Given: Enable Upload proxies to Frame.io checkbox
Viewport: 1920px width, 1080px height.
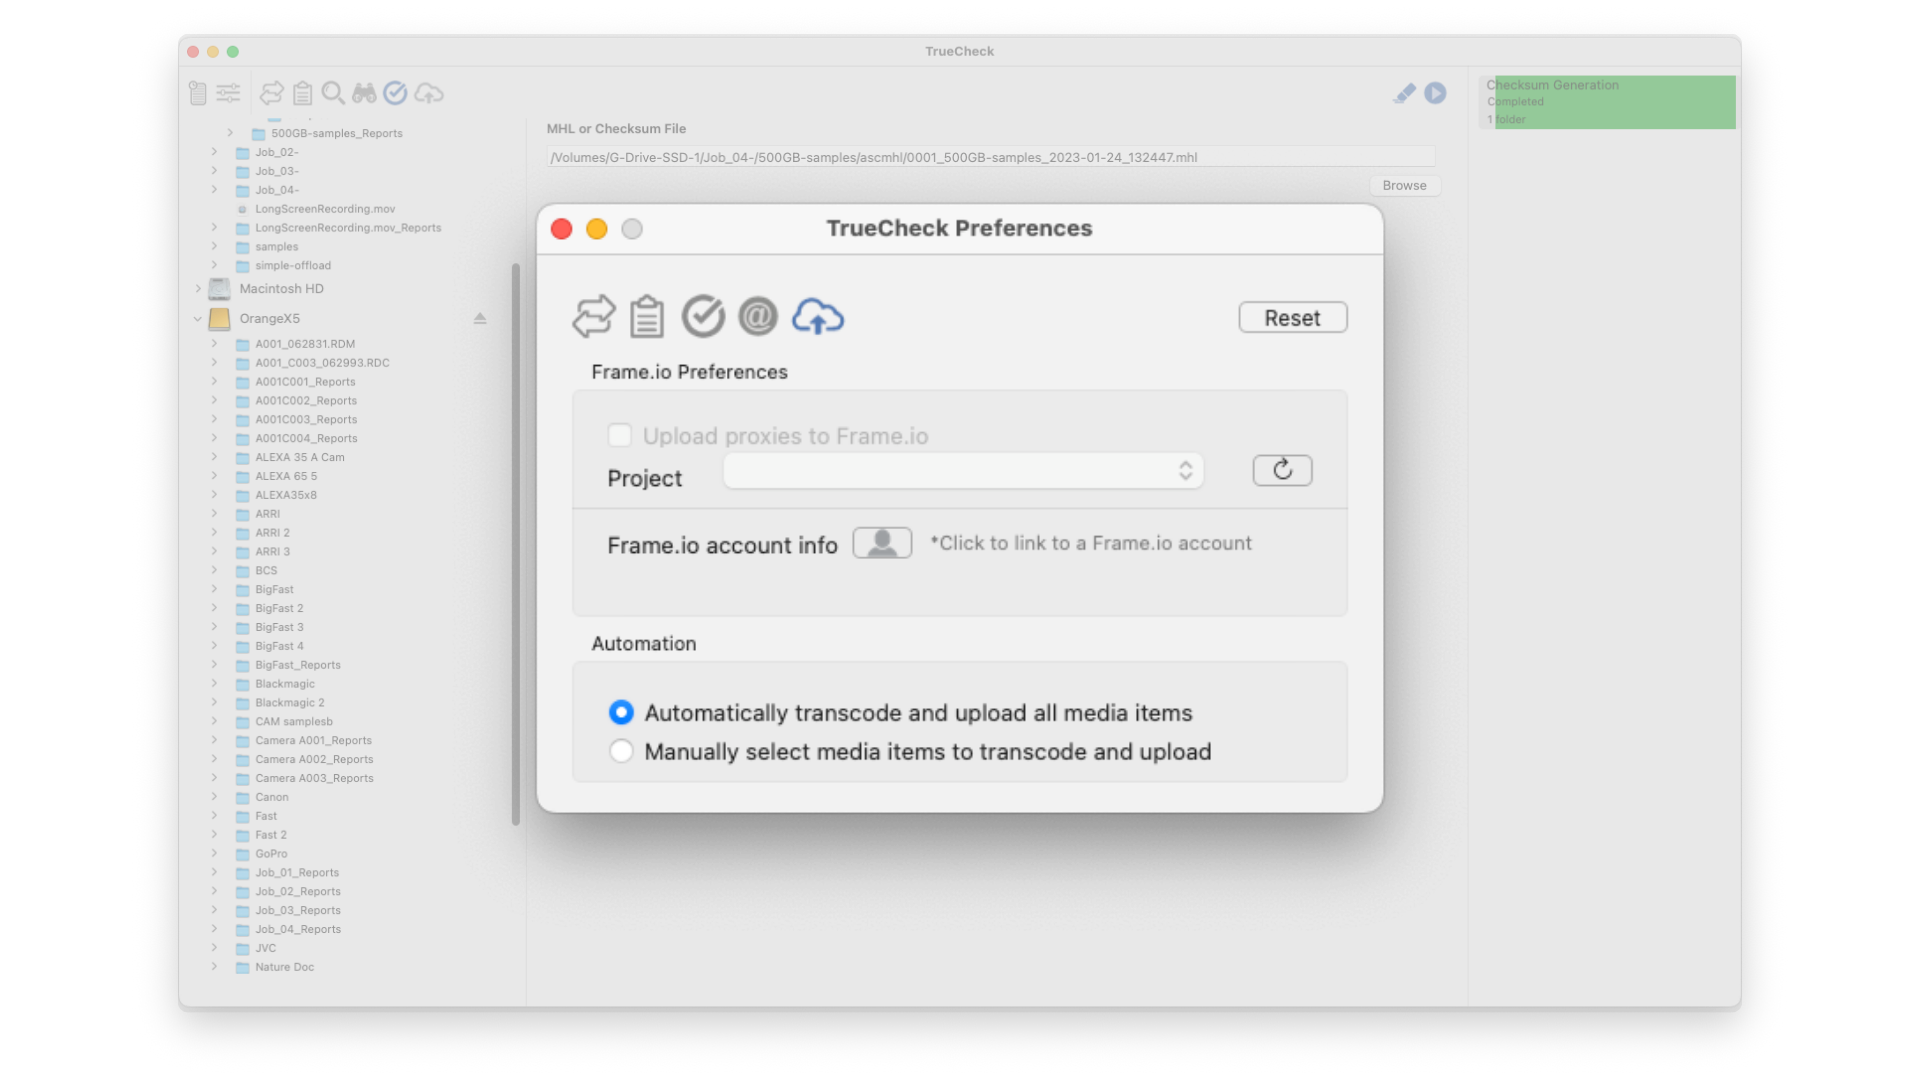Looking at the screenshot, I should 620,435.
